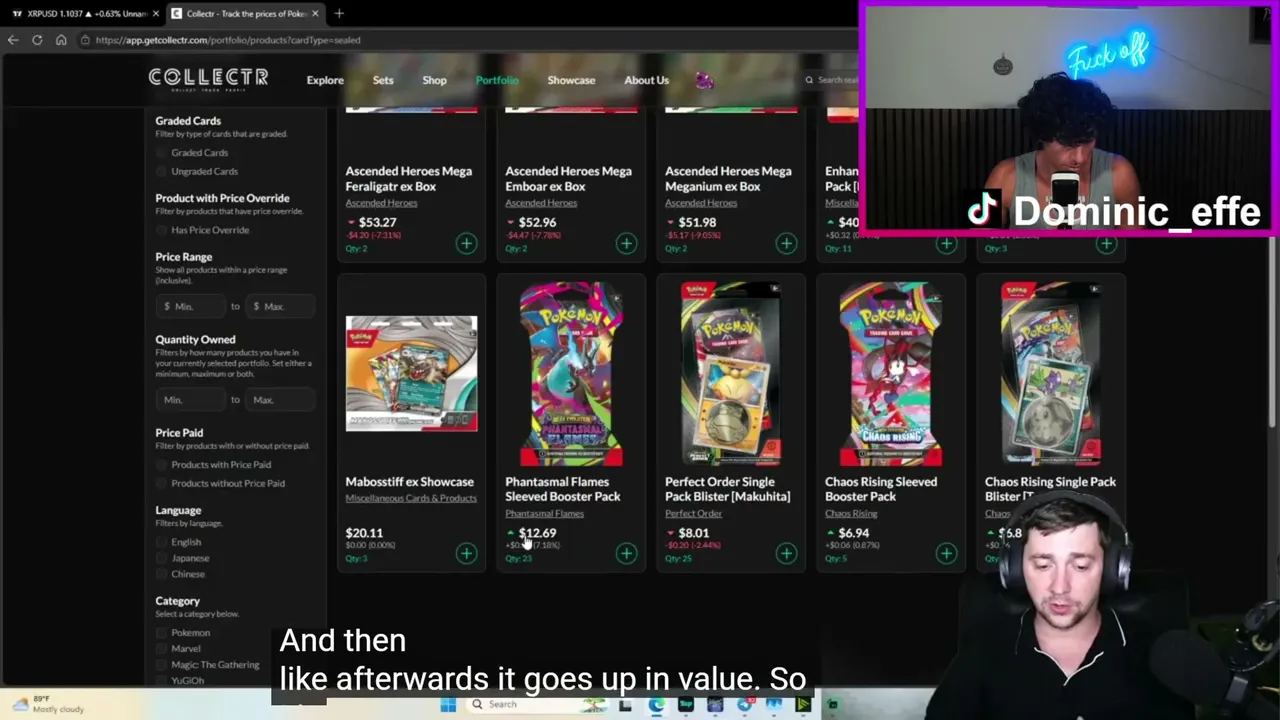
Task: Open Ascended Heroes set link under Feraligatr
Action: click(381, 203)
